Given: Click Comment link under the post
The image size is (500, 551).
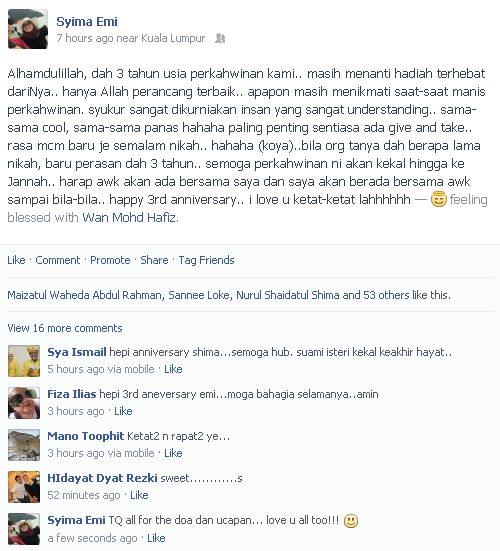Looking at the screenshot, I should (x=58, y=260).
